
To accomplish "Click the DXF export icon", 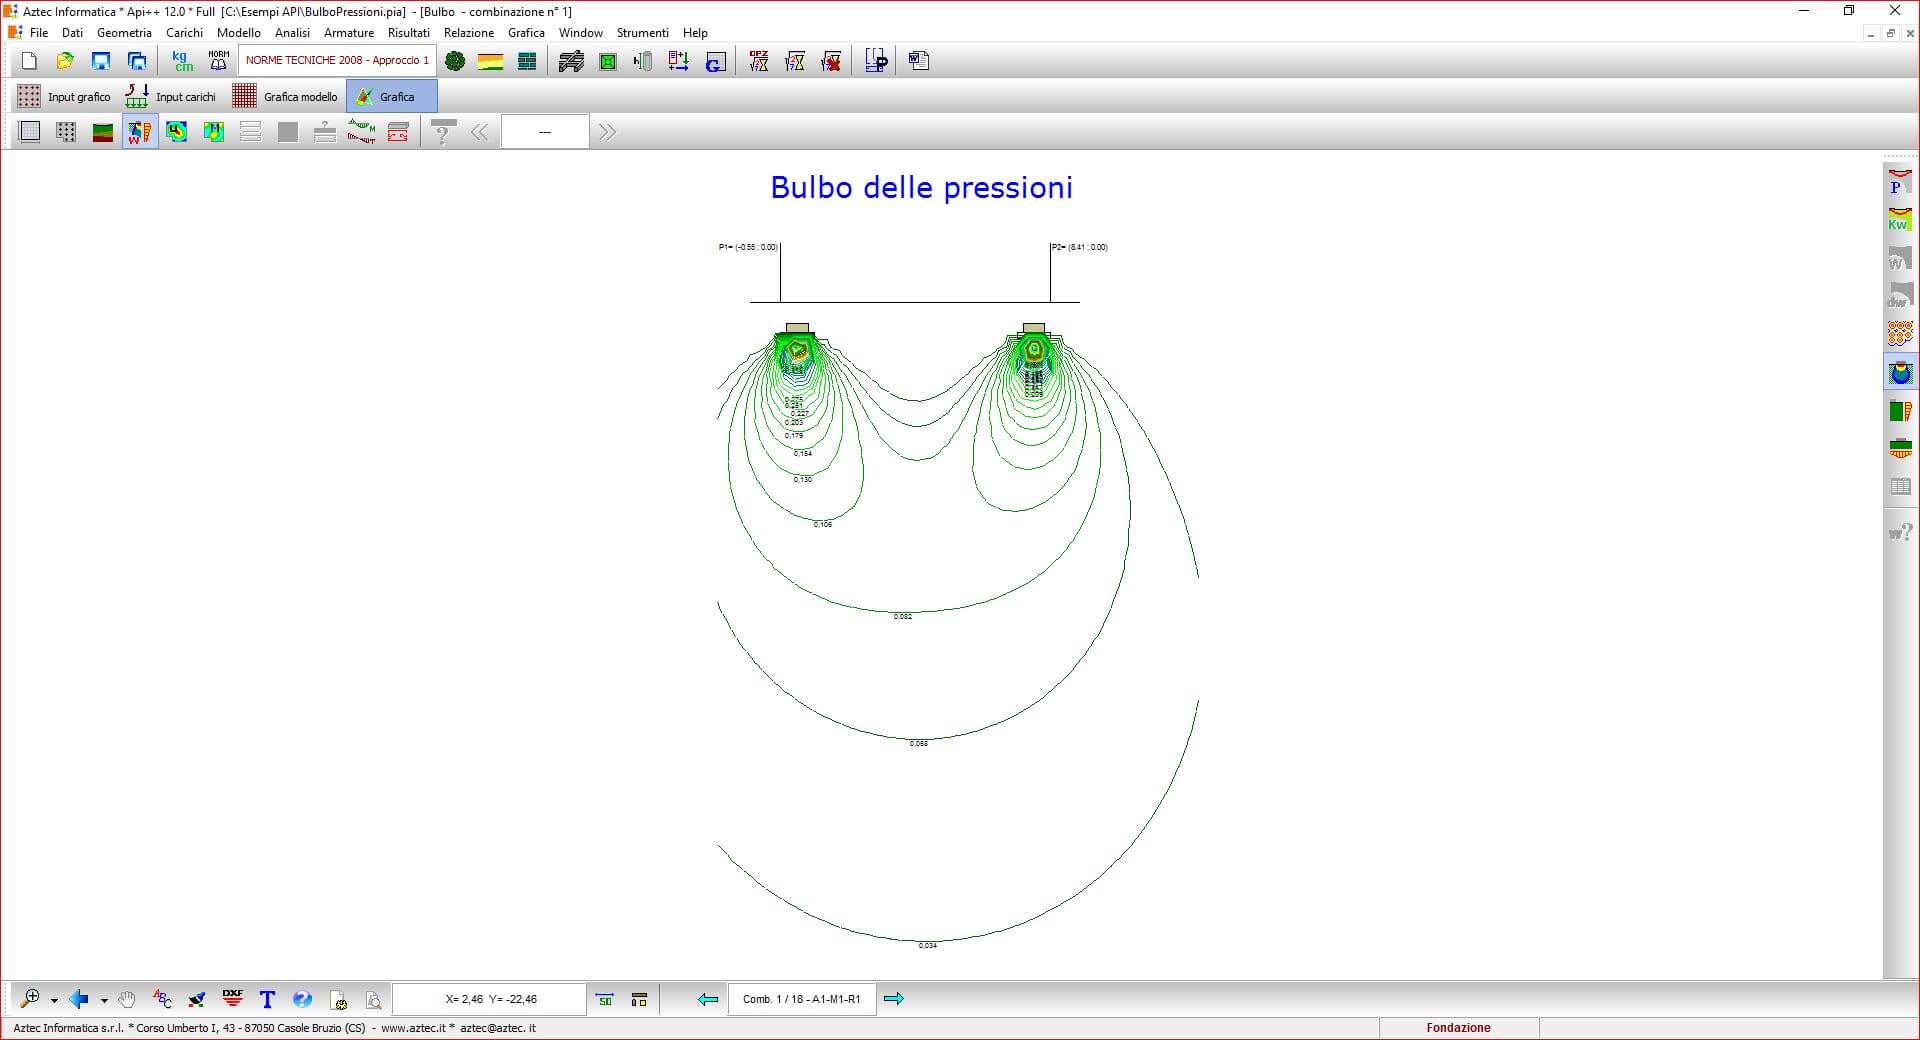I will point(233,998).
